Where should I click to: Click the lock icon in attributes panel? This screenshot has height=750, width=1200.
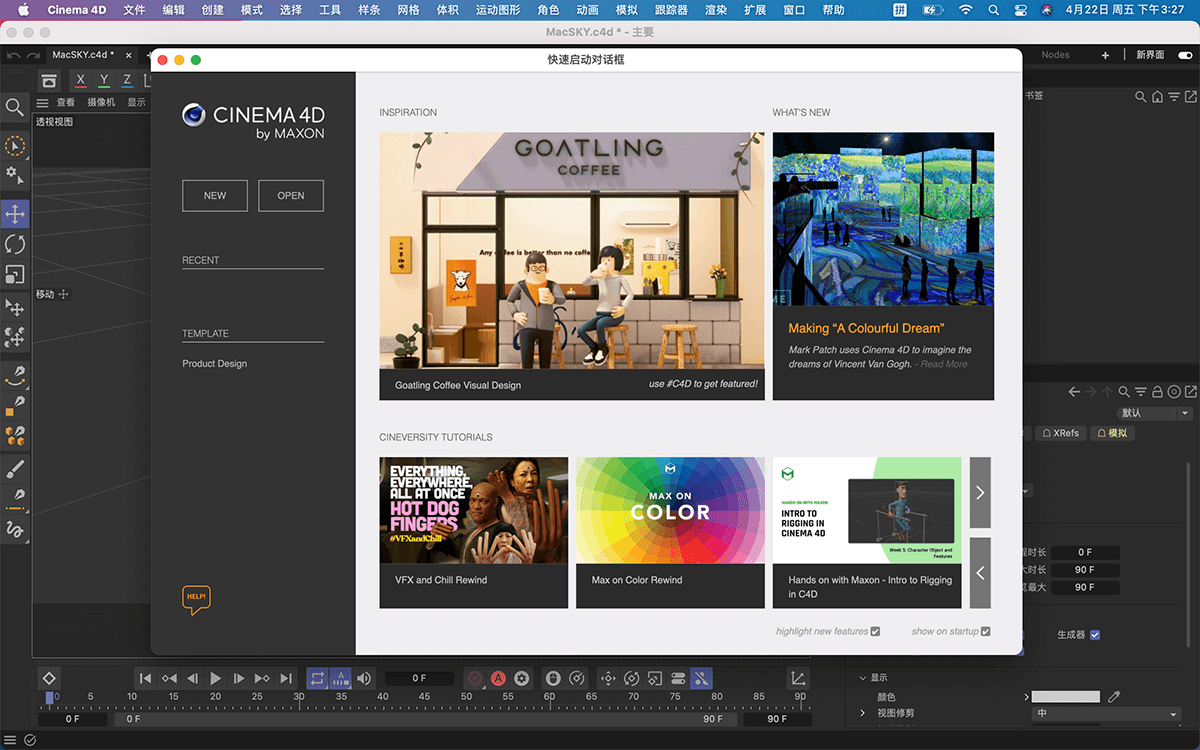pos(1157,392)
